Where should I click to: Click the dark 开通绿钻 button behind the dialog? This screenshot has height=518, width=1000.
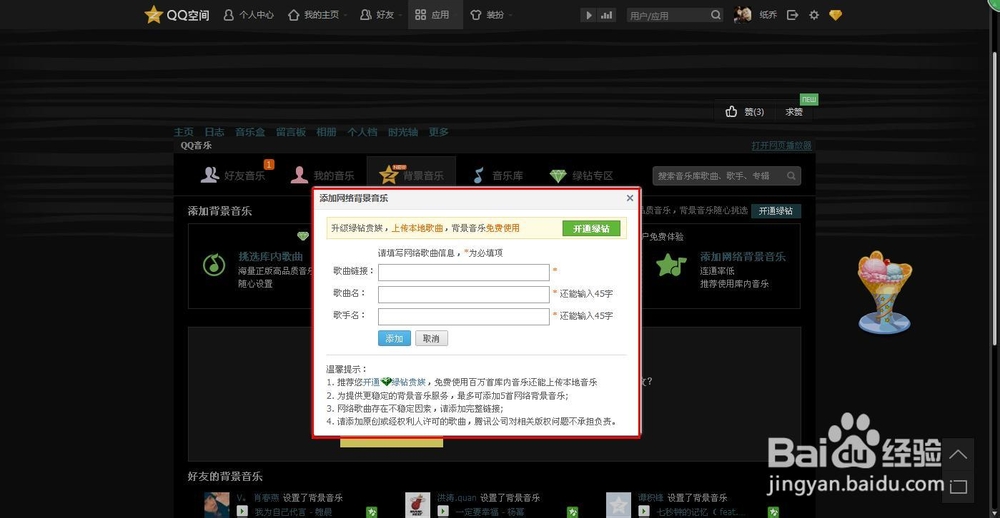pos(776,211)
